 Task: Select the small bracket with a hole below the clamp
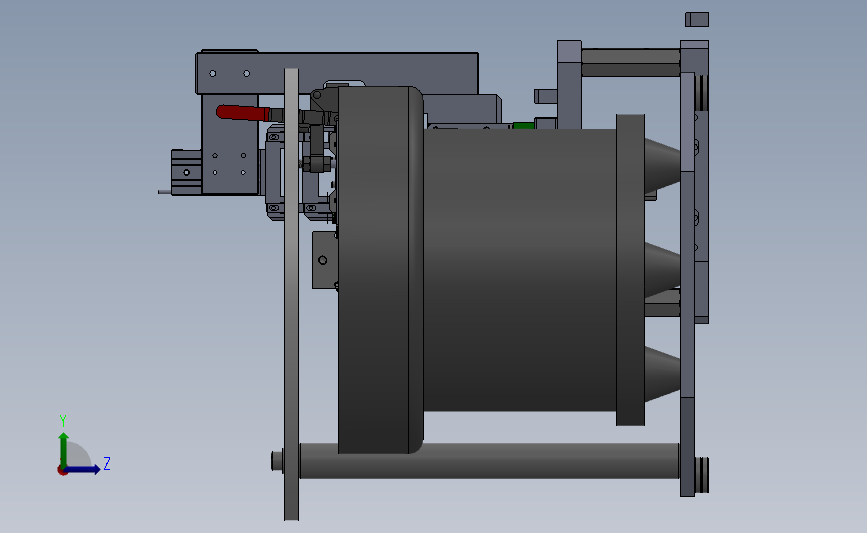point(325,260)
